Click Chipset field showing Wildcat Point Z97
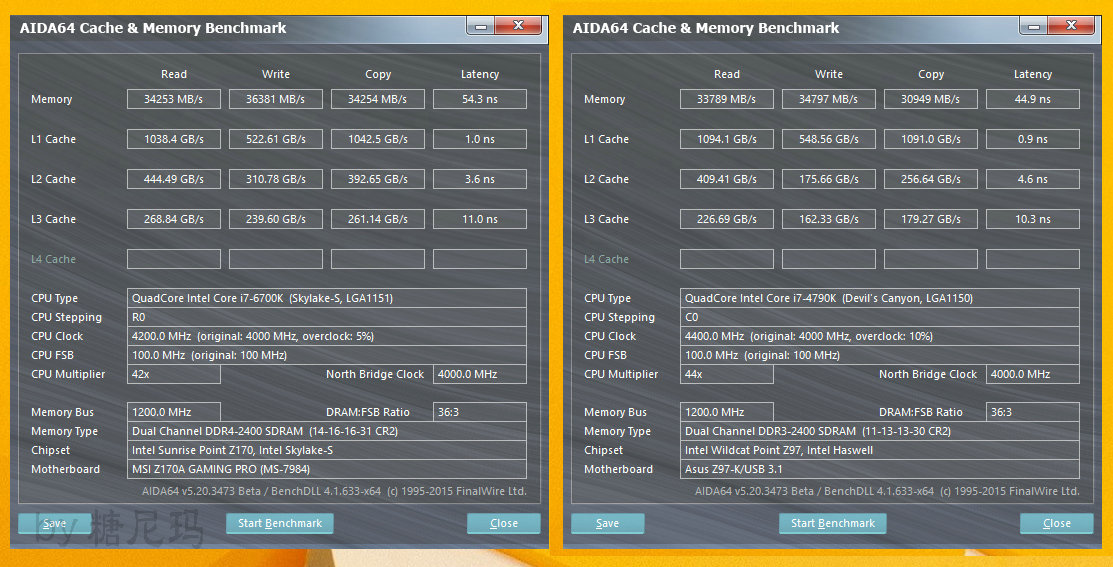Screen dimensions: 1113x567 (879, 450)
